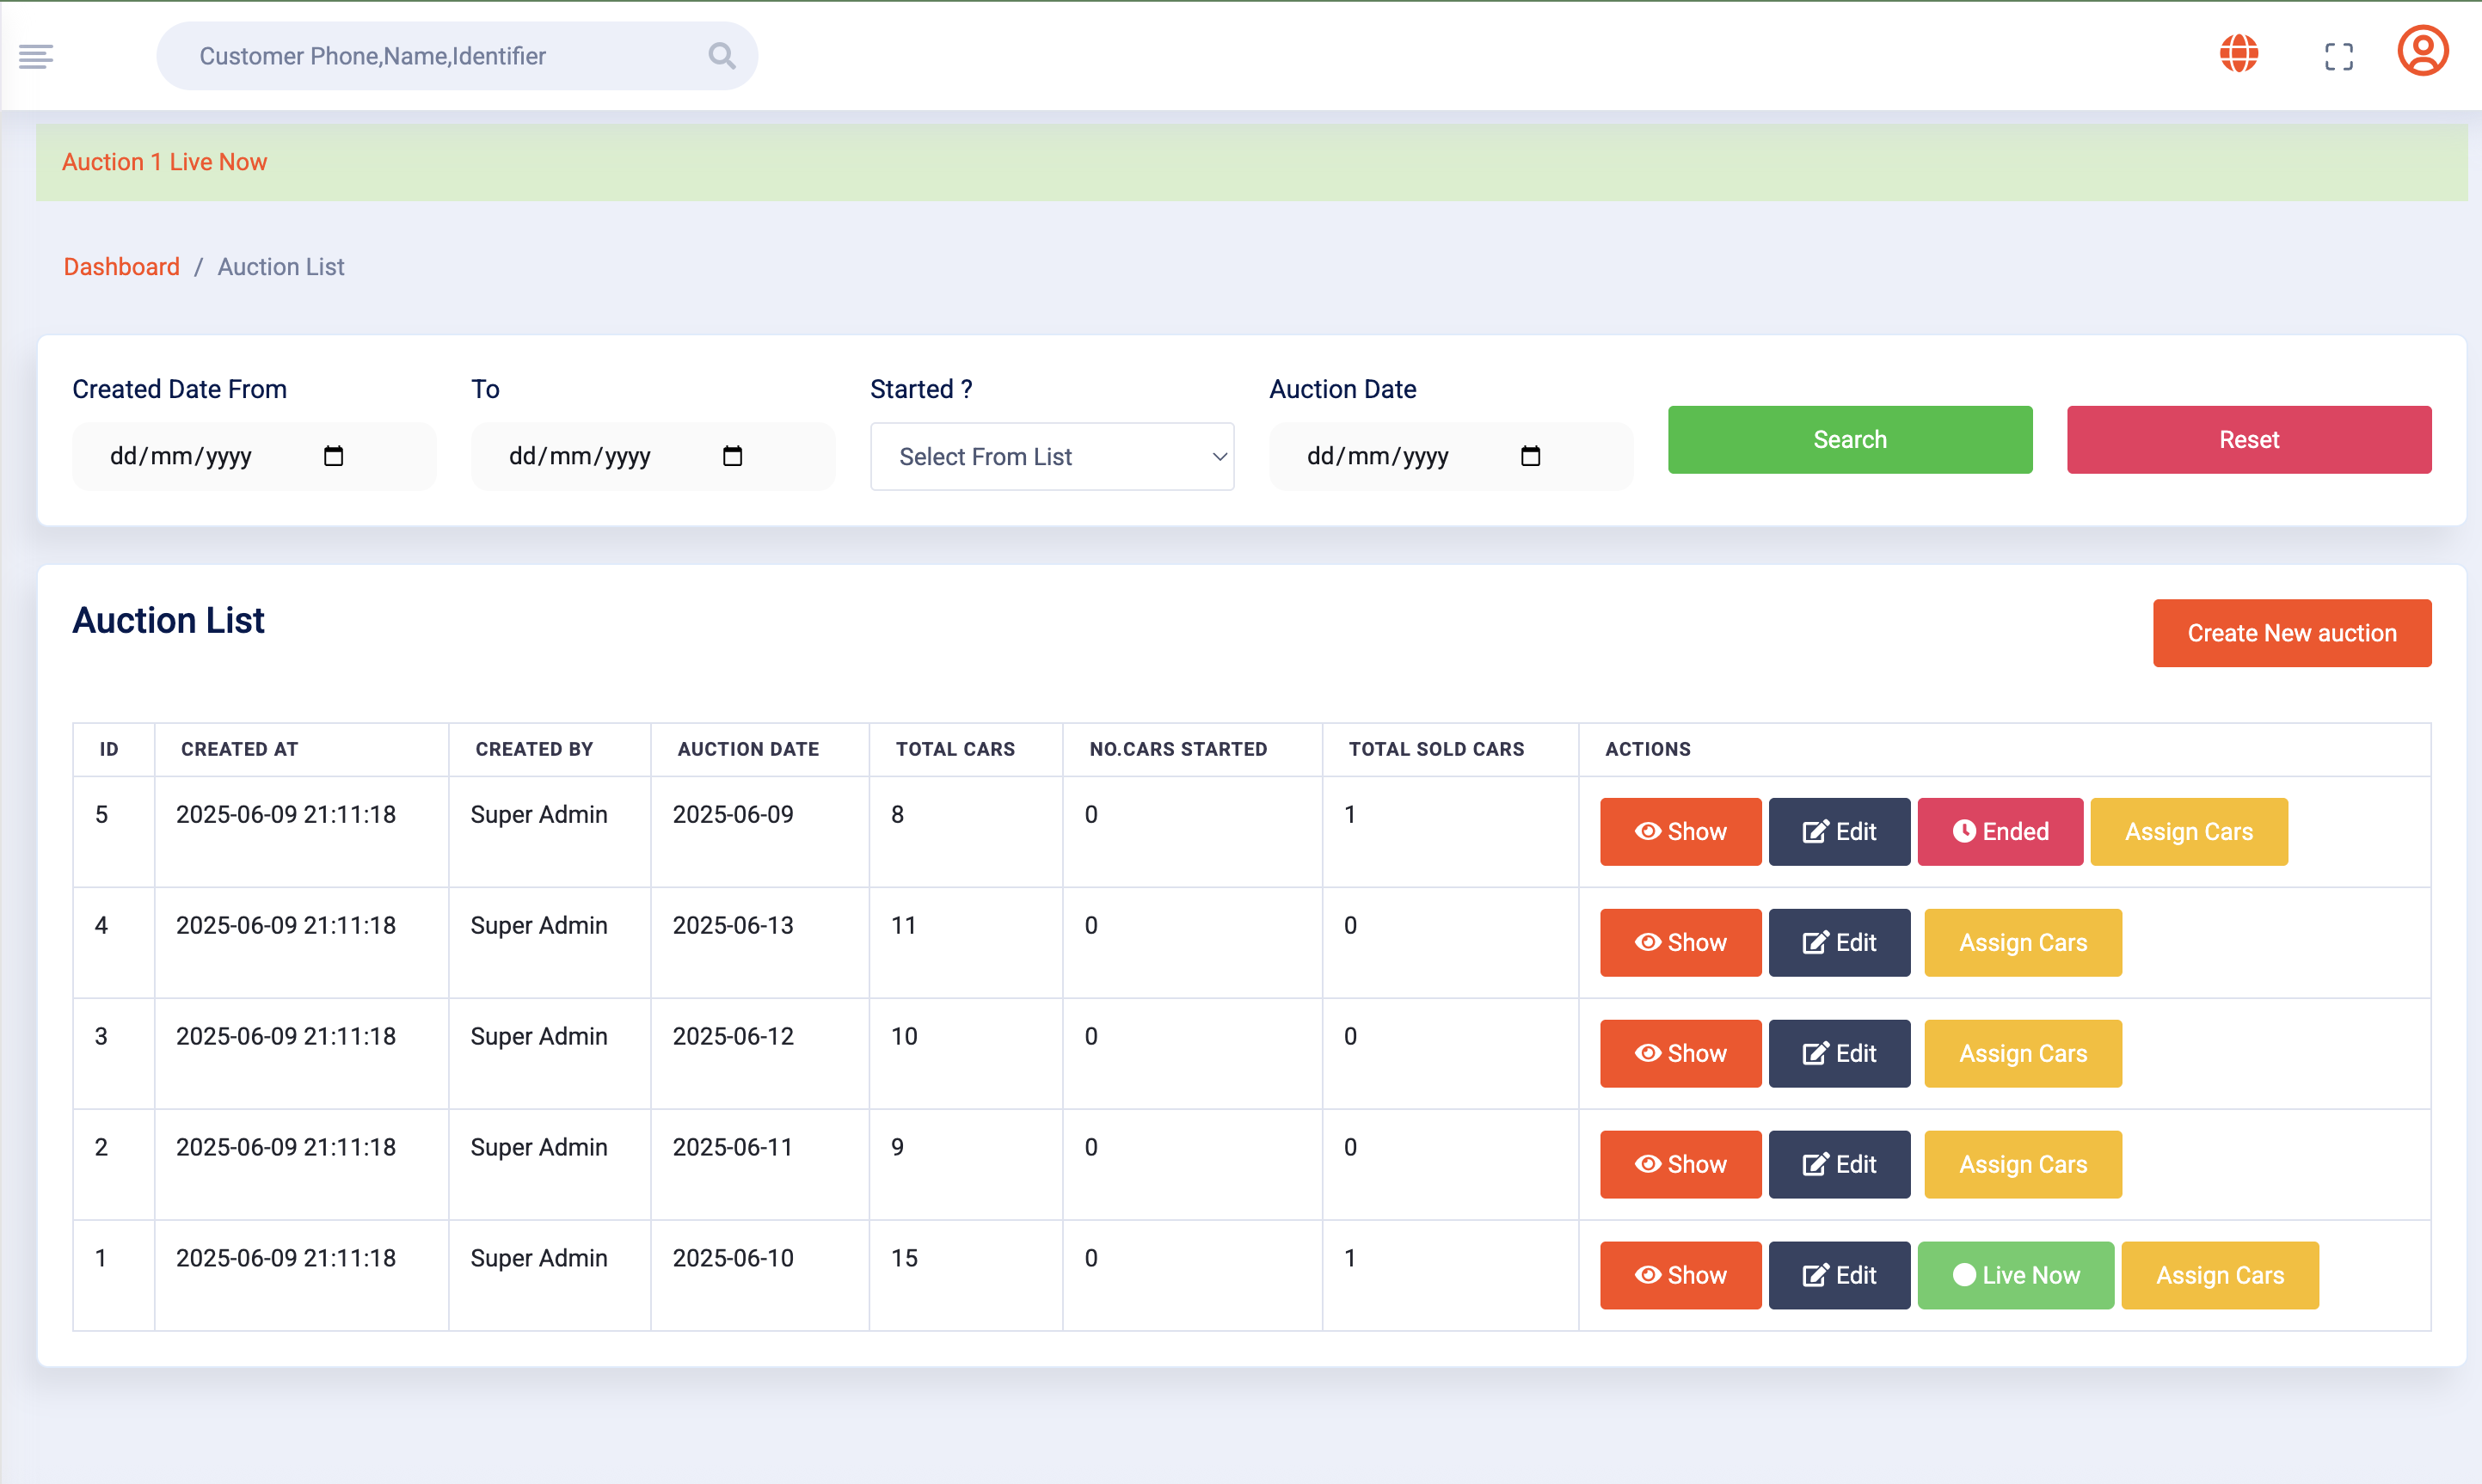Click the green Search button

(x=1849, y=440)
